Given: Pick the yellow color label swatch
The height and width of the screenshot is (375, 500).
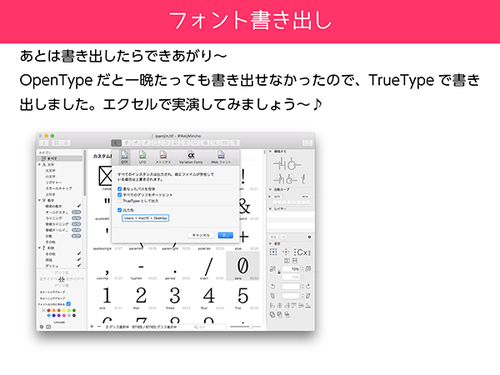Looking at the screenshot, I should click(64, 311).
